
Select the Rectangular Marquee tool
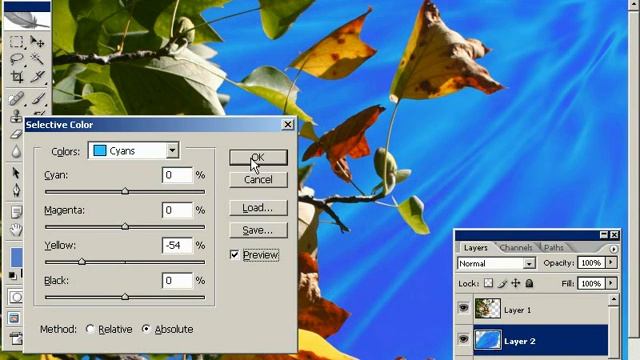coord(16,42)
